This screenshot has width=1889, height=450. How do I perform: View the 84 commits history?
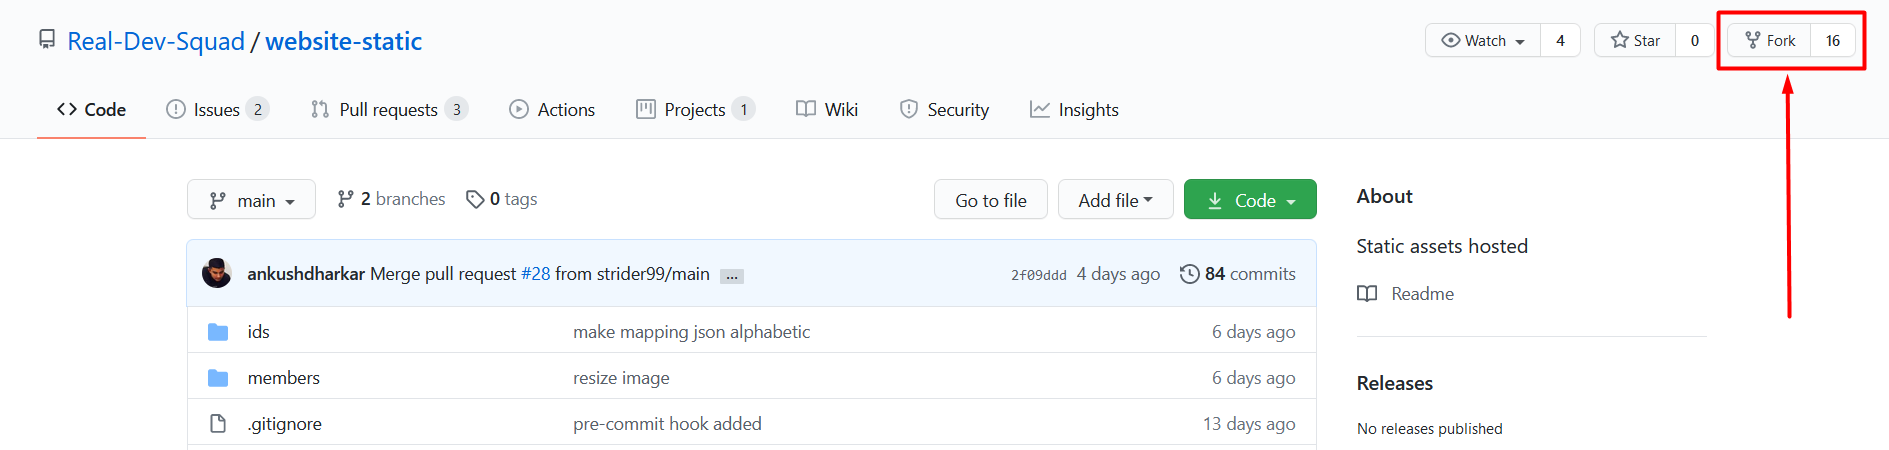pyautogui.click(x=1238, y=274)
